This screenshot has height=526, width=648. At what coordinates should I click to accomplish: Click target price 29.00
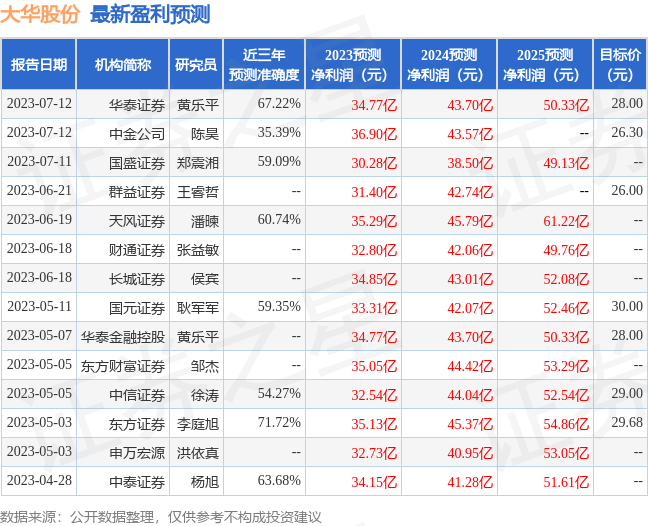[627, 393]
